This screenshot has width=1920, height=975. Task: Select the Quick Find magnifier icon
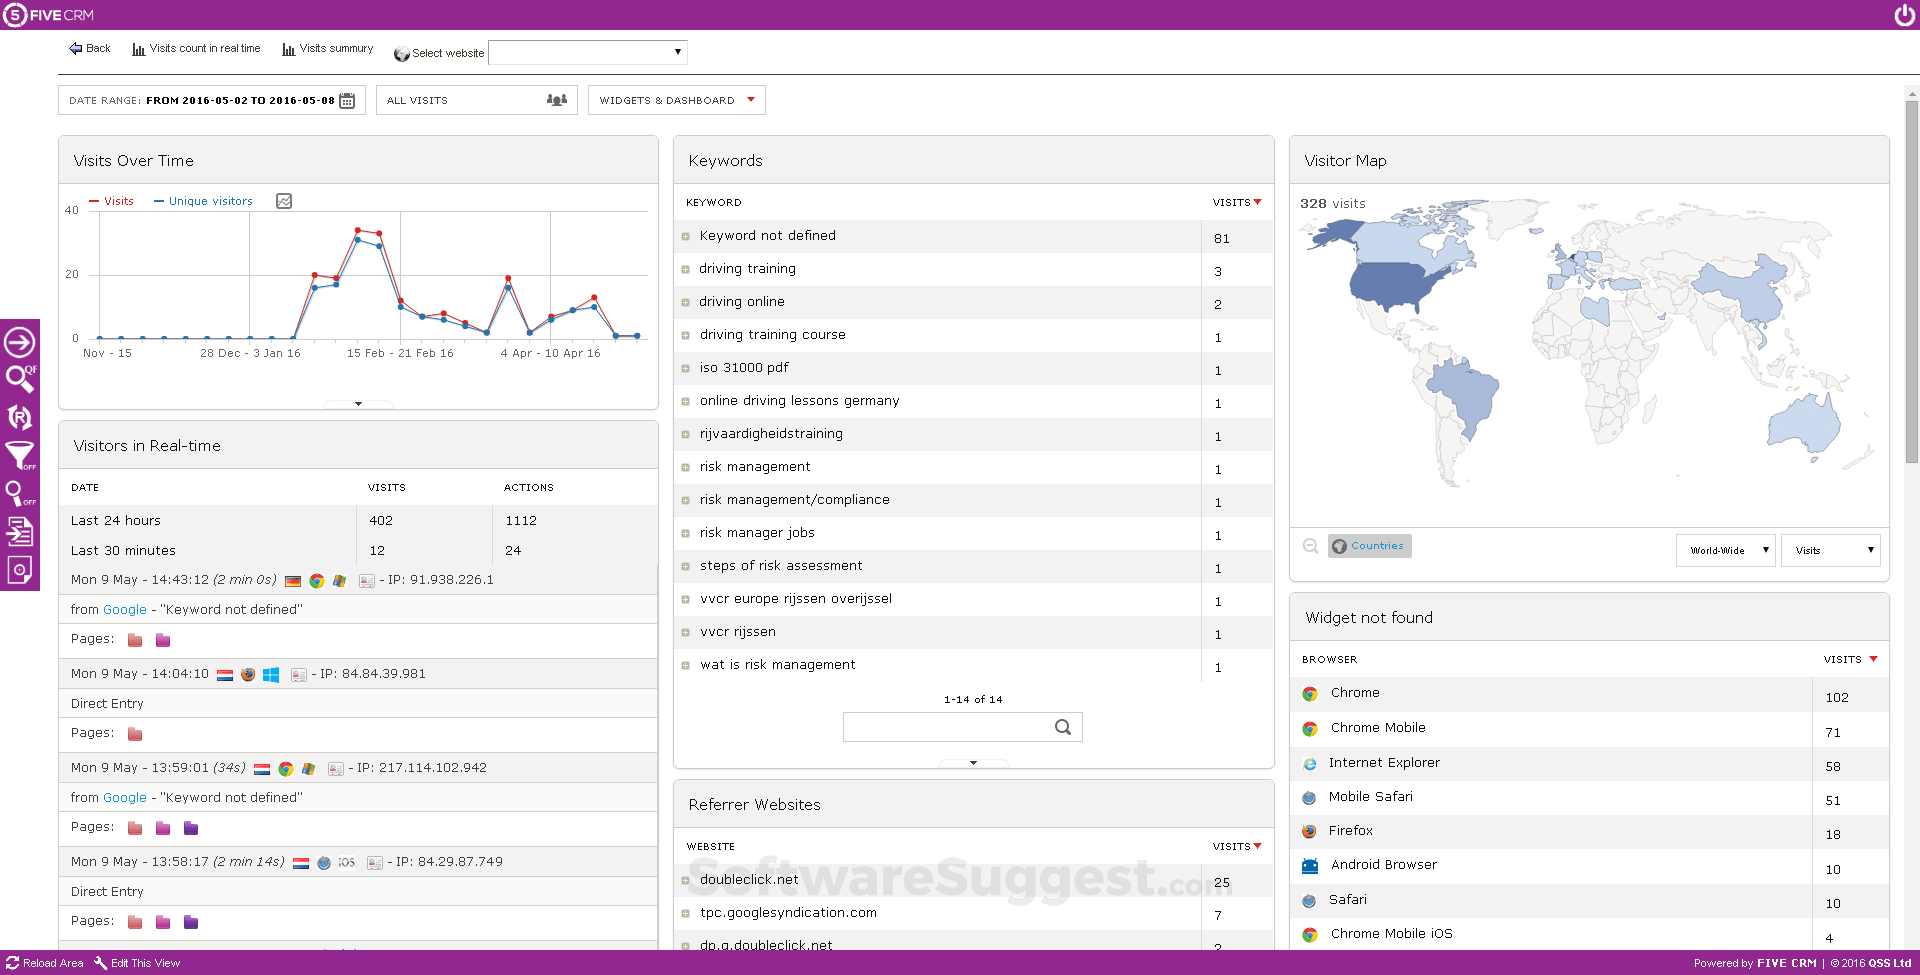20,379
